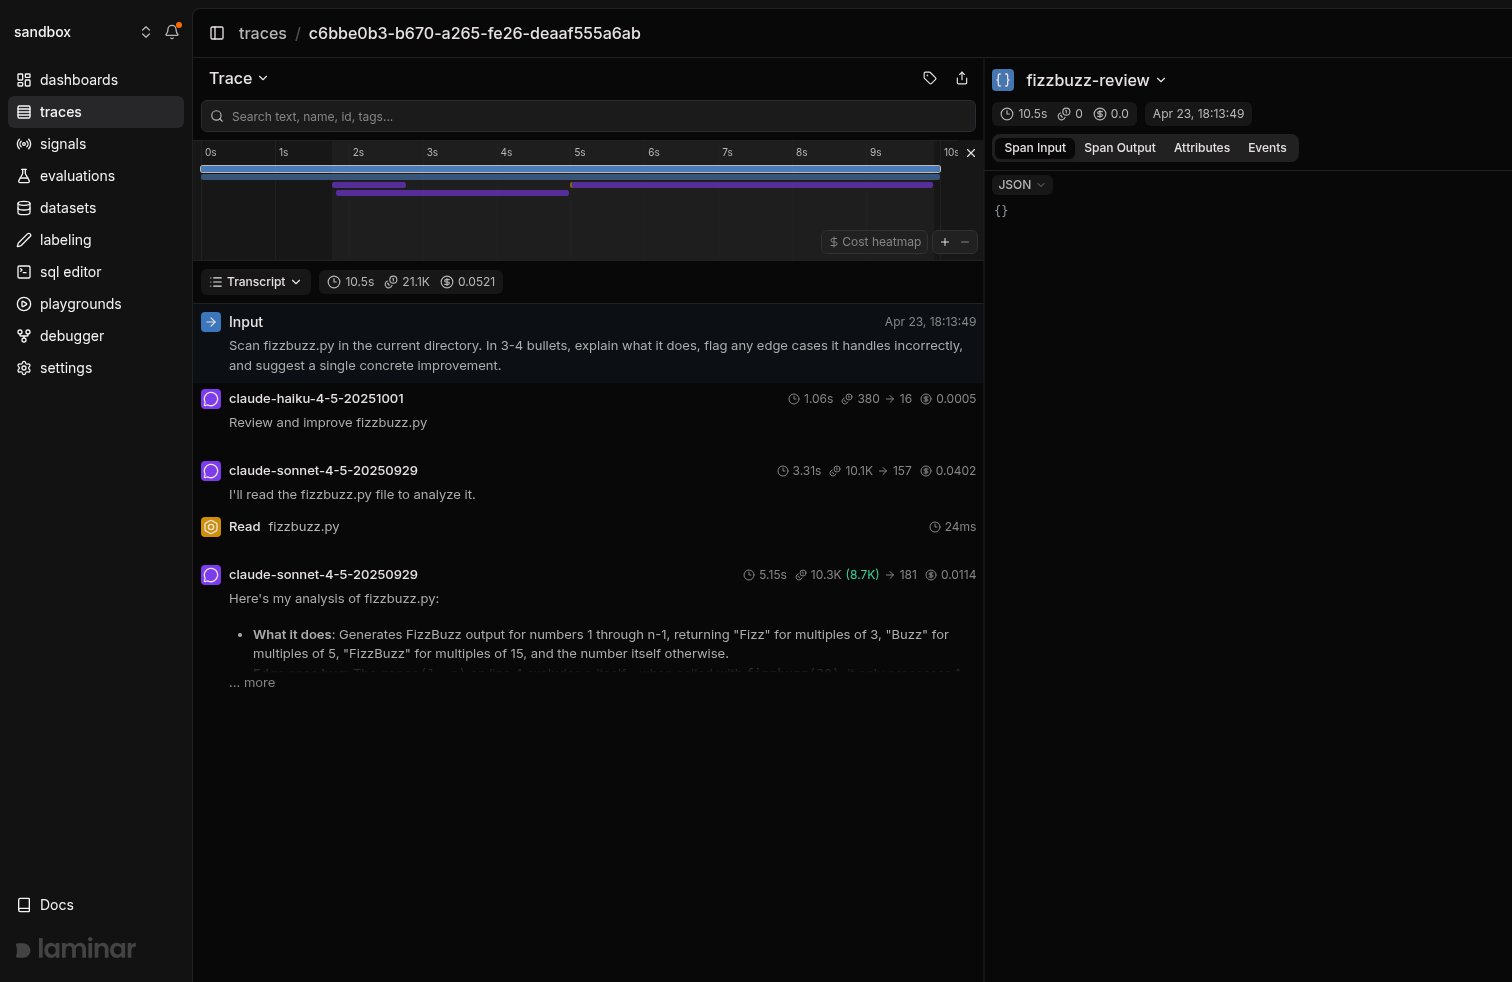The width and height of the screenshot is (1512, 982).
Task: Open the debugger page
Action: [96, 336]
